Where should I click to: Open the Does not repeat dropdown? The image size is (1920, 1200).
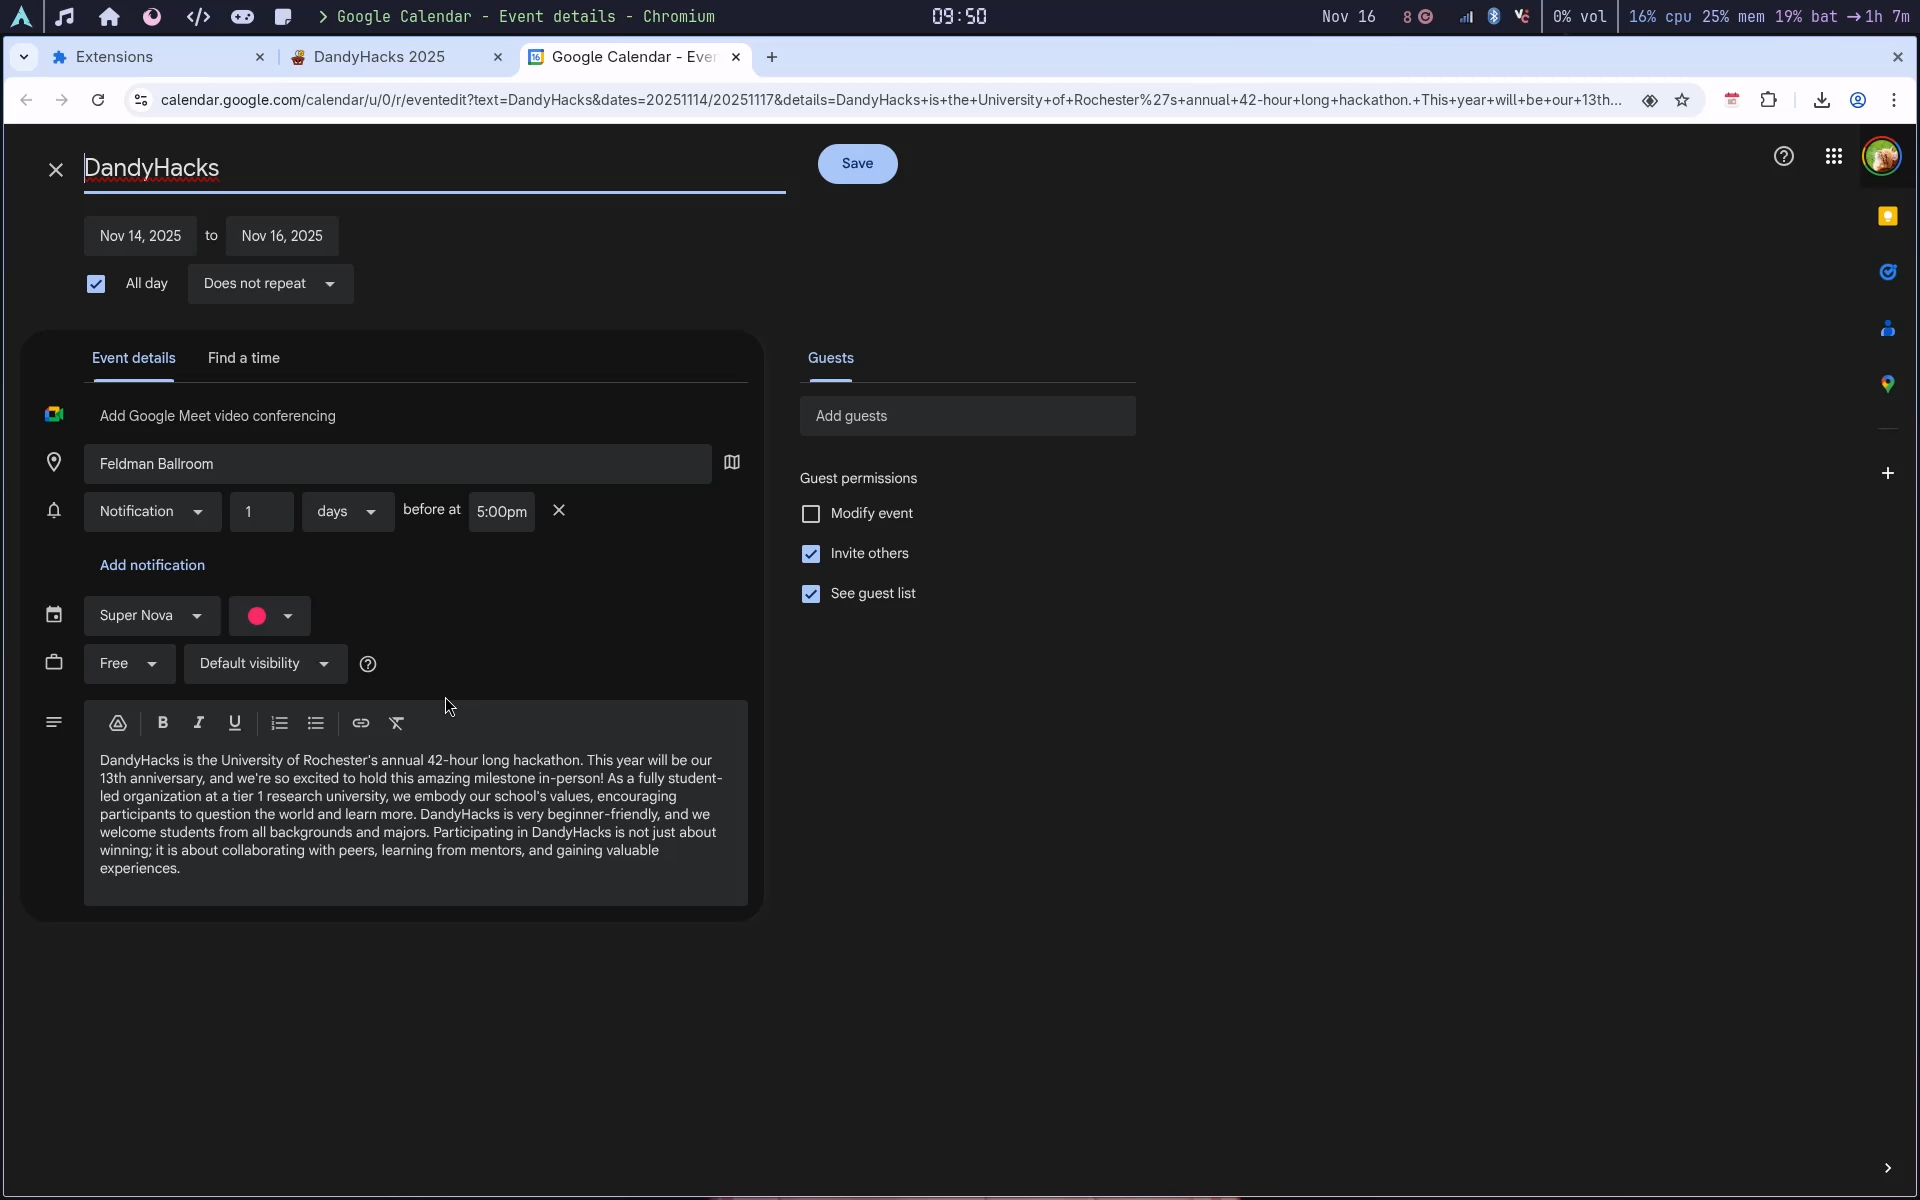point(270,284)
